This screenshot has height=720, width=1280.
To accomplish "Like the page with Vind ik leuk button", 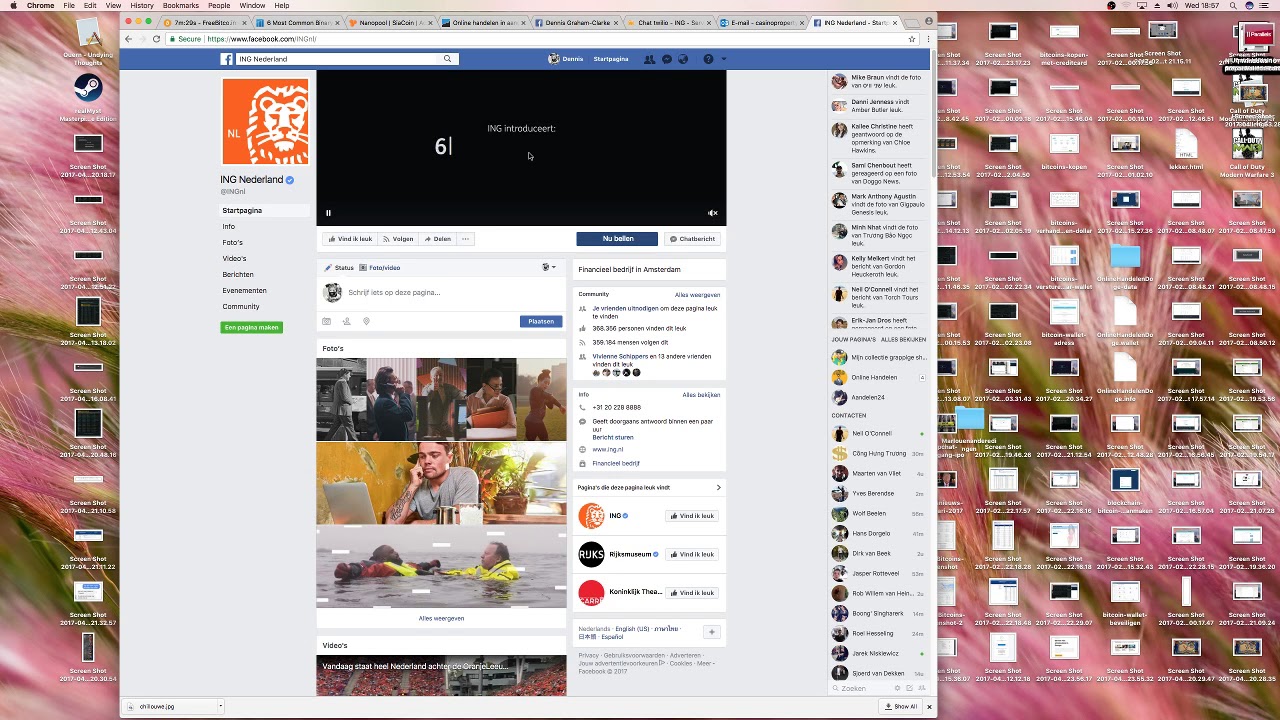I will [349, 239].
